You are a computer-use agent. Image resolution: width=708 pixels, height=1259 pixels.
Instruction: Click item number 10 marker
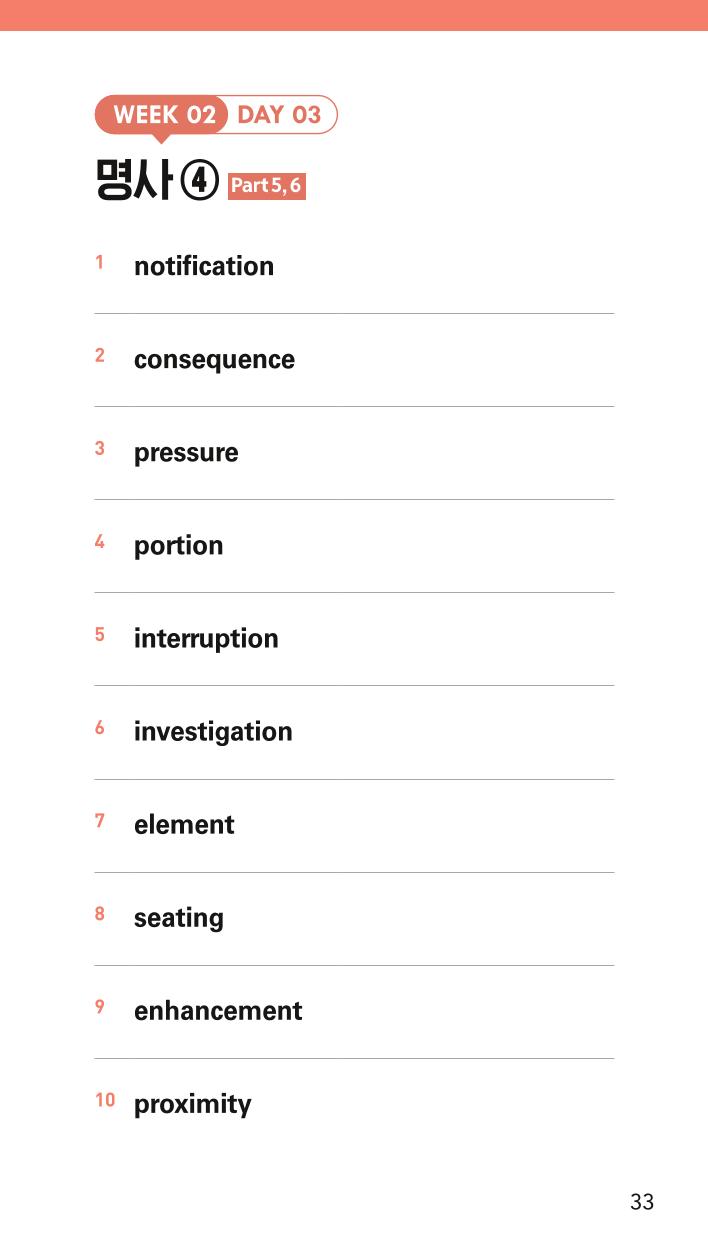click(105, 1100)
